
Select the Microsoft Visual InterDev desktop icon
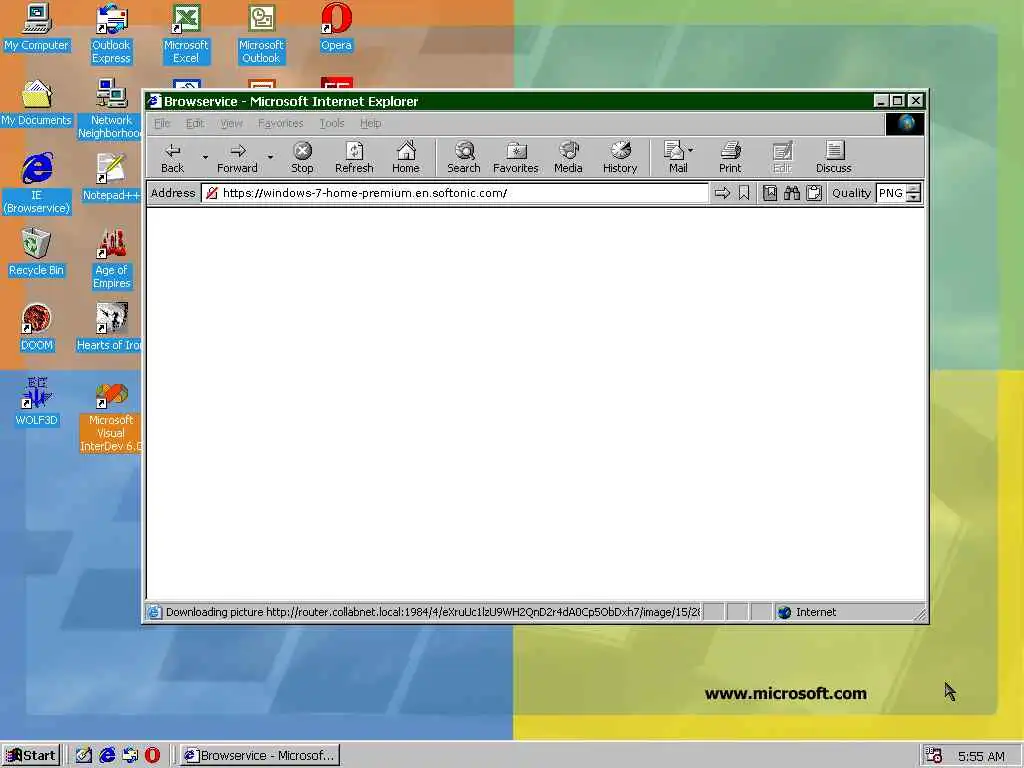(x=111, y=416)
